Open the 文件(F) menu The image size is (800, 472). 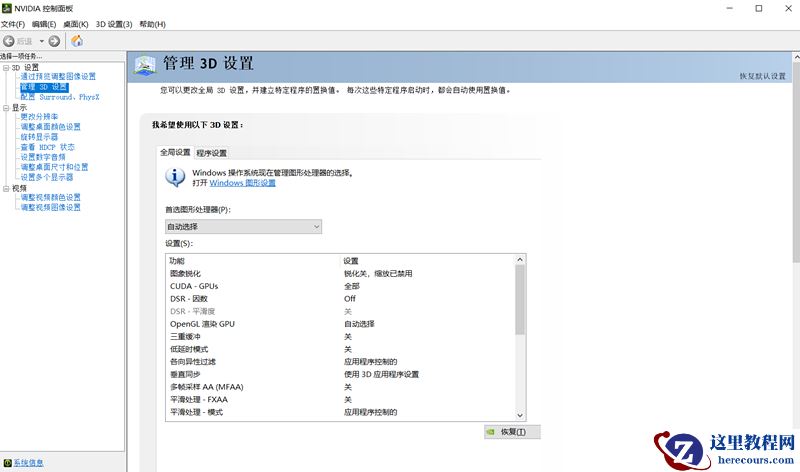click(x=13, y=24)
